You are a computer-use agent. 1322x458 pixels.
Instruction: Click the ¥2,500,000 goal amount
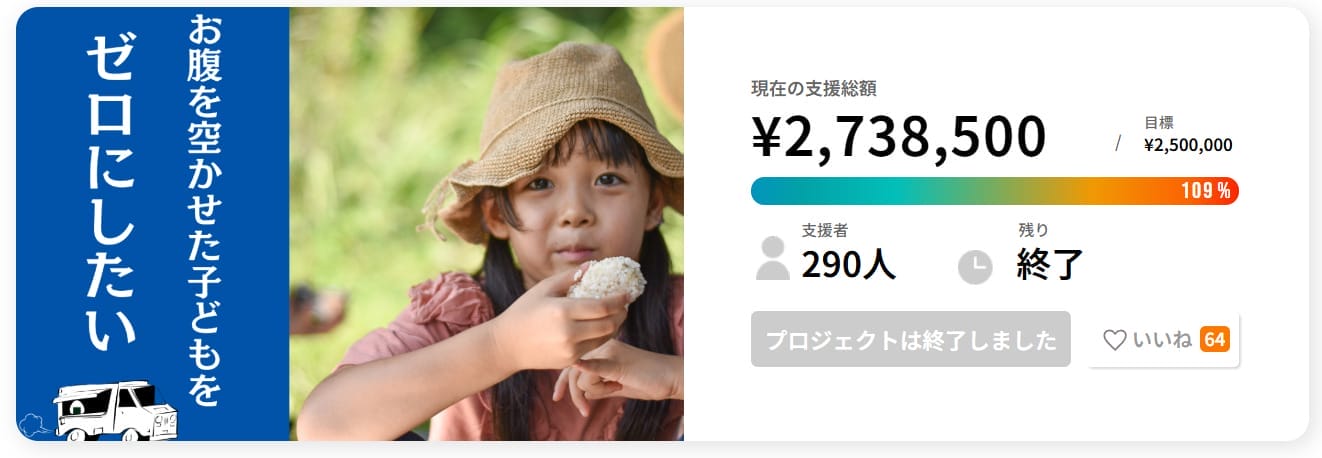point(1188,145)
